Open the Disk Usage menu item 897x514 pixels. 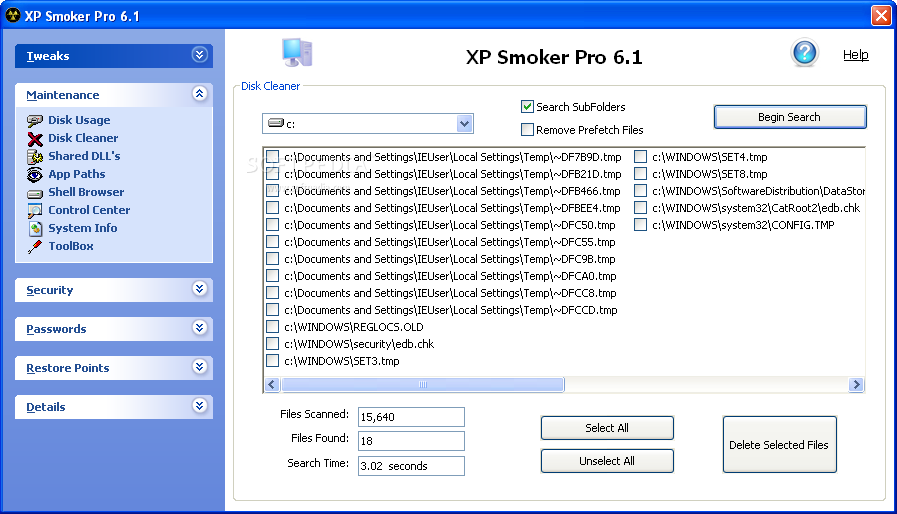tap(79, 120)
